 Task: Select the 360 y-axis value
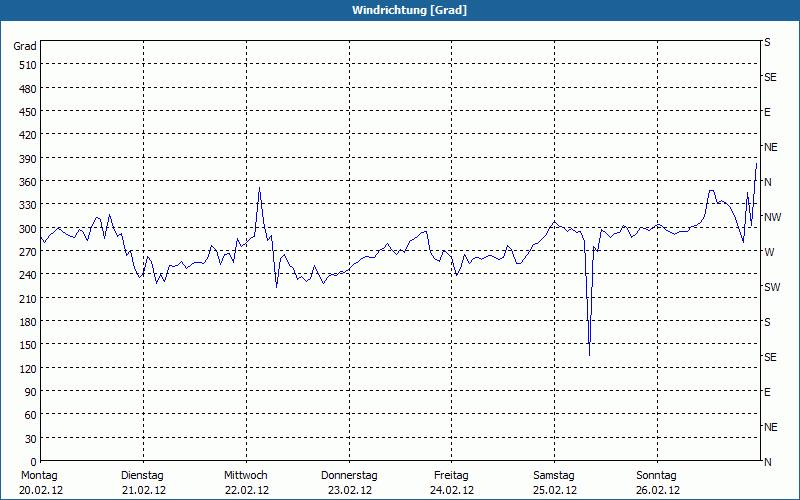[28, 183]
